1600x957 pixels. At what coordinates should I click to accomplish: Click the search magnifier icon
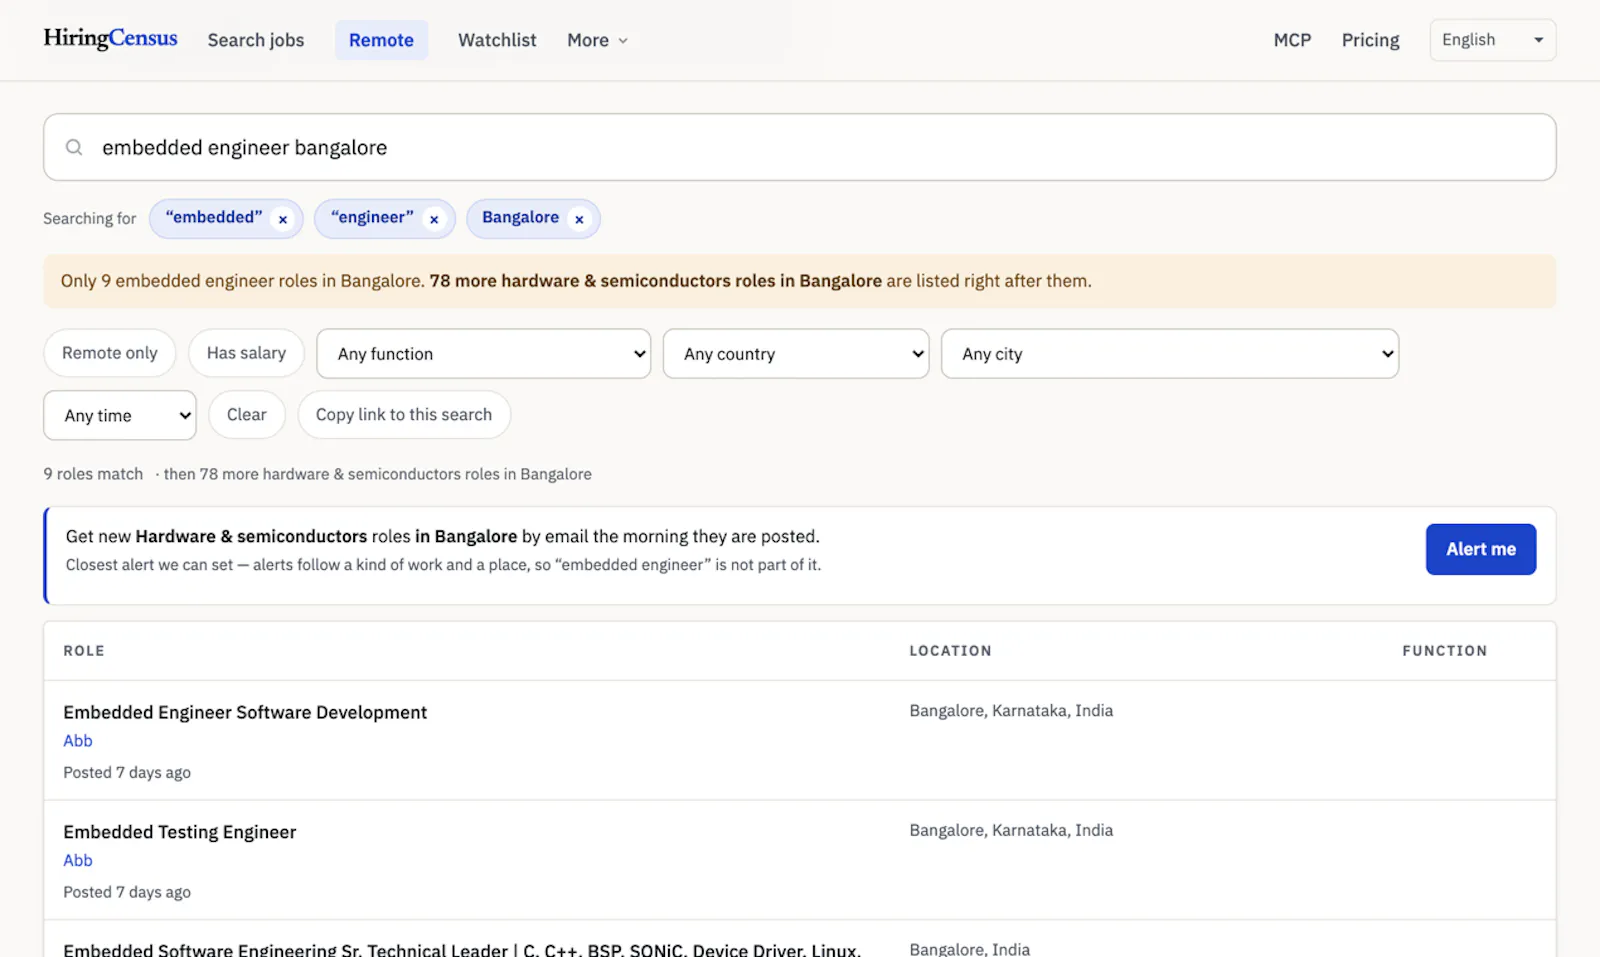coord(74,147)
